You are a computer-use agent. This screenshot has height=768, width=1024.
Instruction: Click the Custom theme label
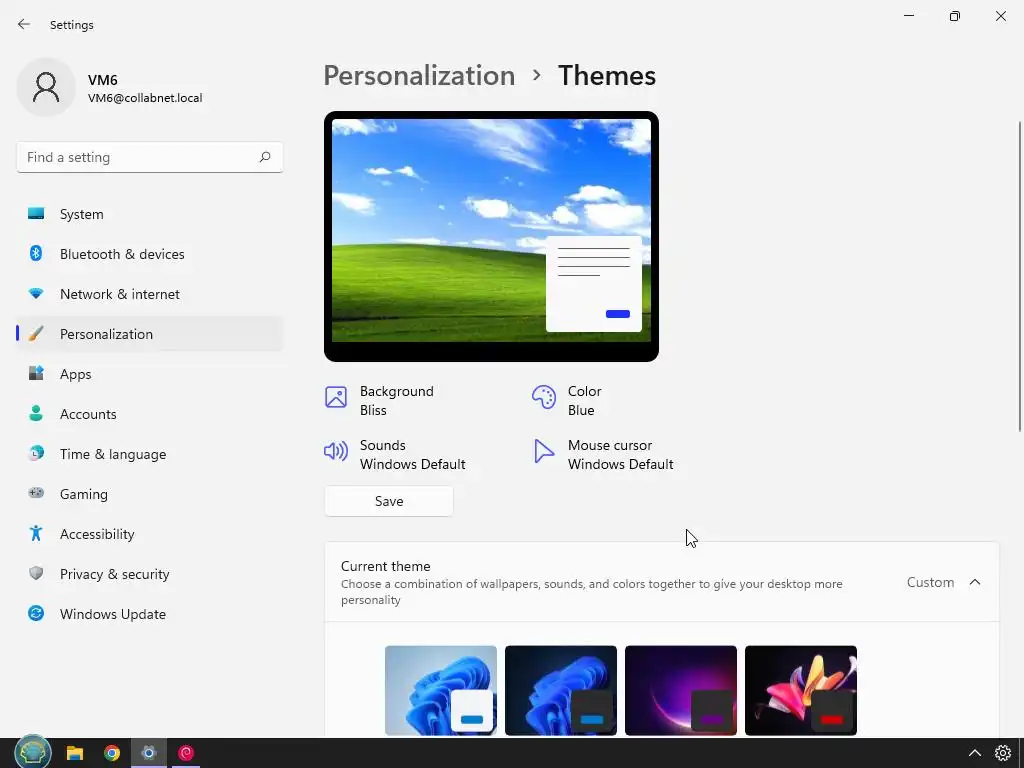(x=930, y=582)
